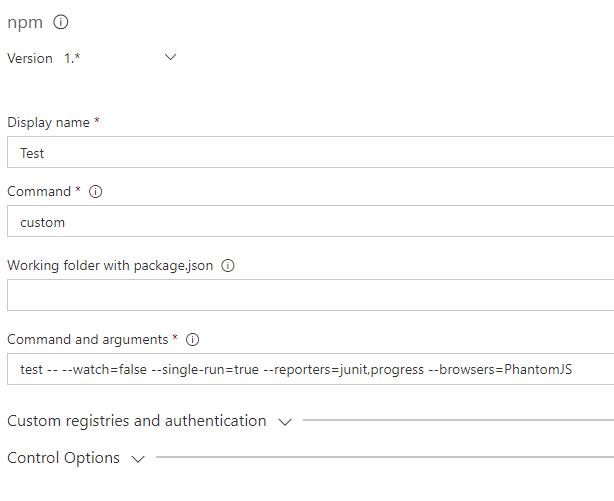Click the Command and arguments label
The height and width of the screenshot is (501, 614).
(88, 339)
